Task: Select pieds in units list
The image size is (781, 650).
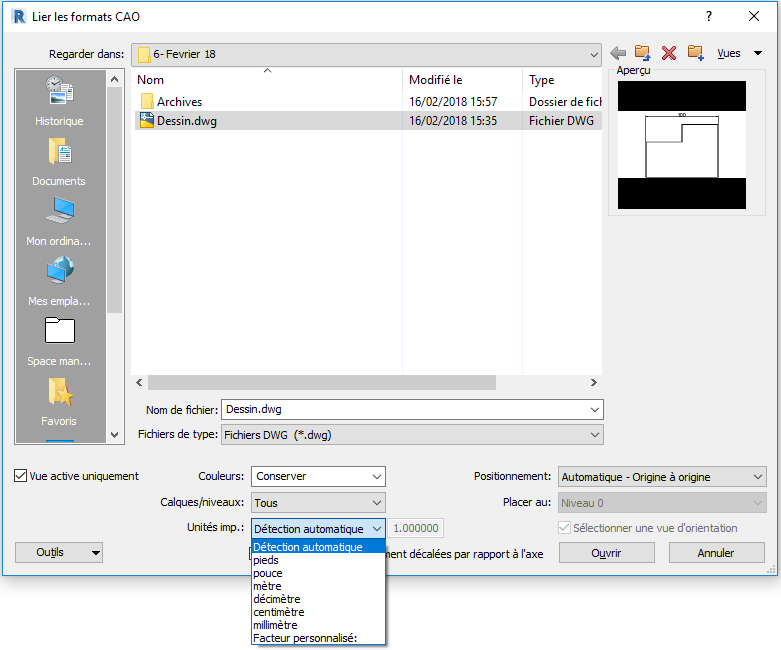Action: (318, 560)
